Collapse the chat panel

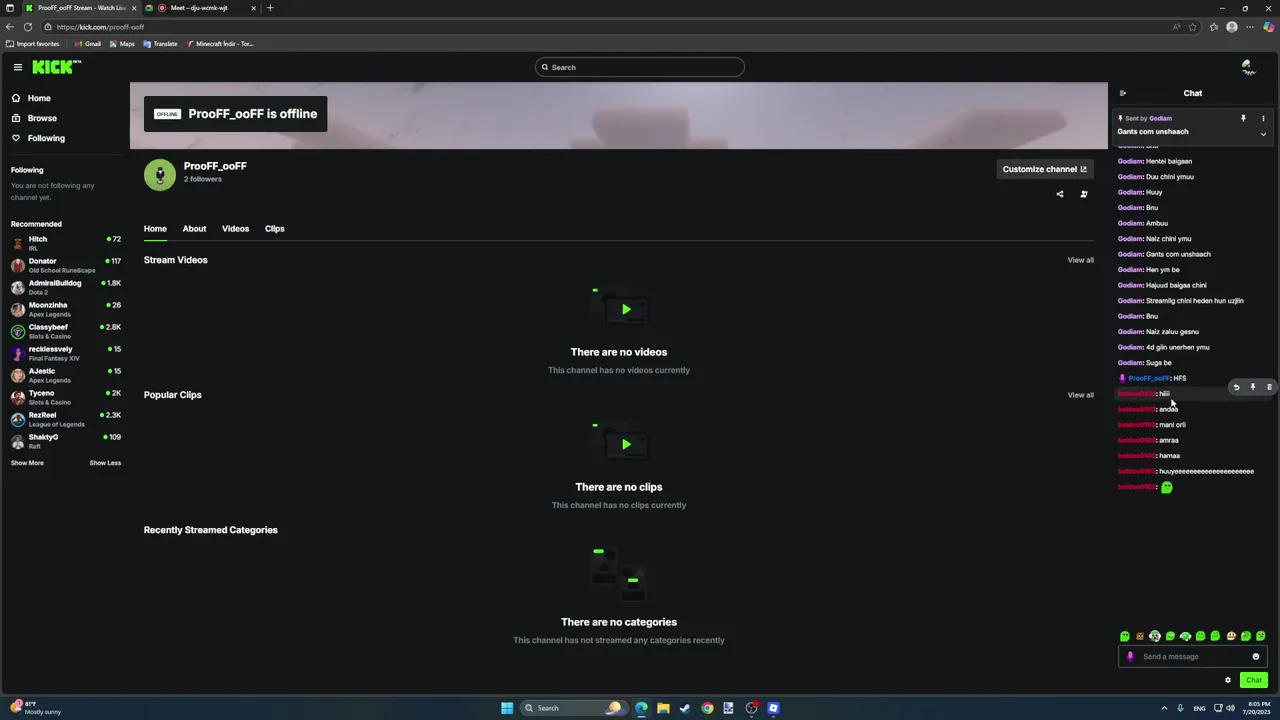pos(1122,93)
